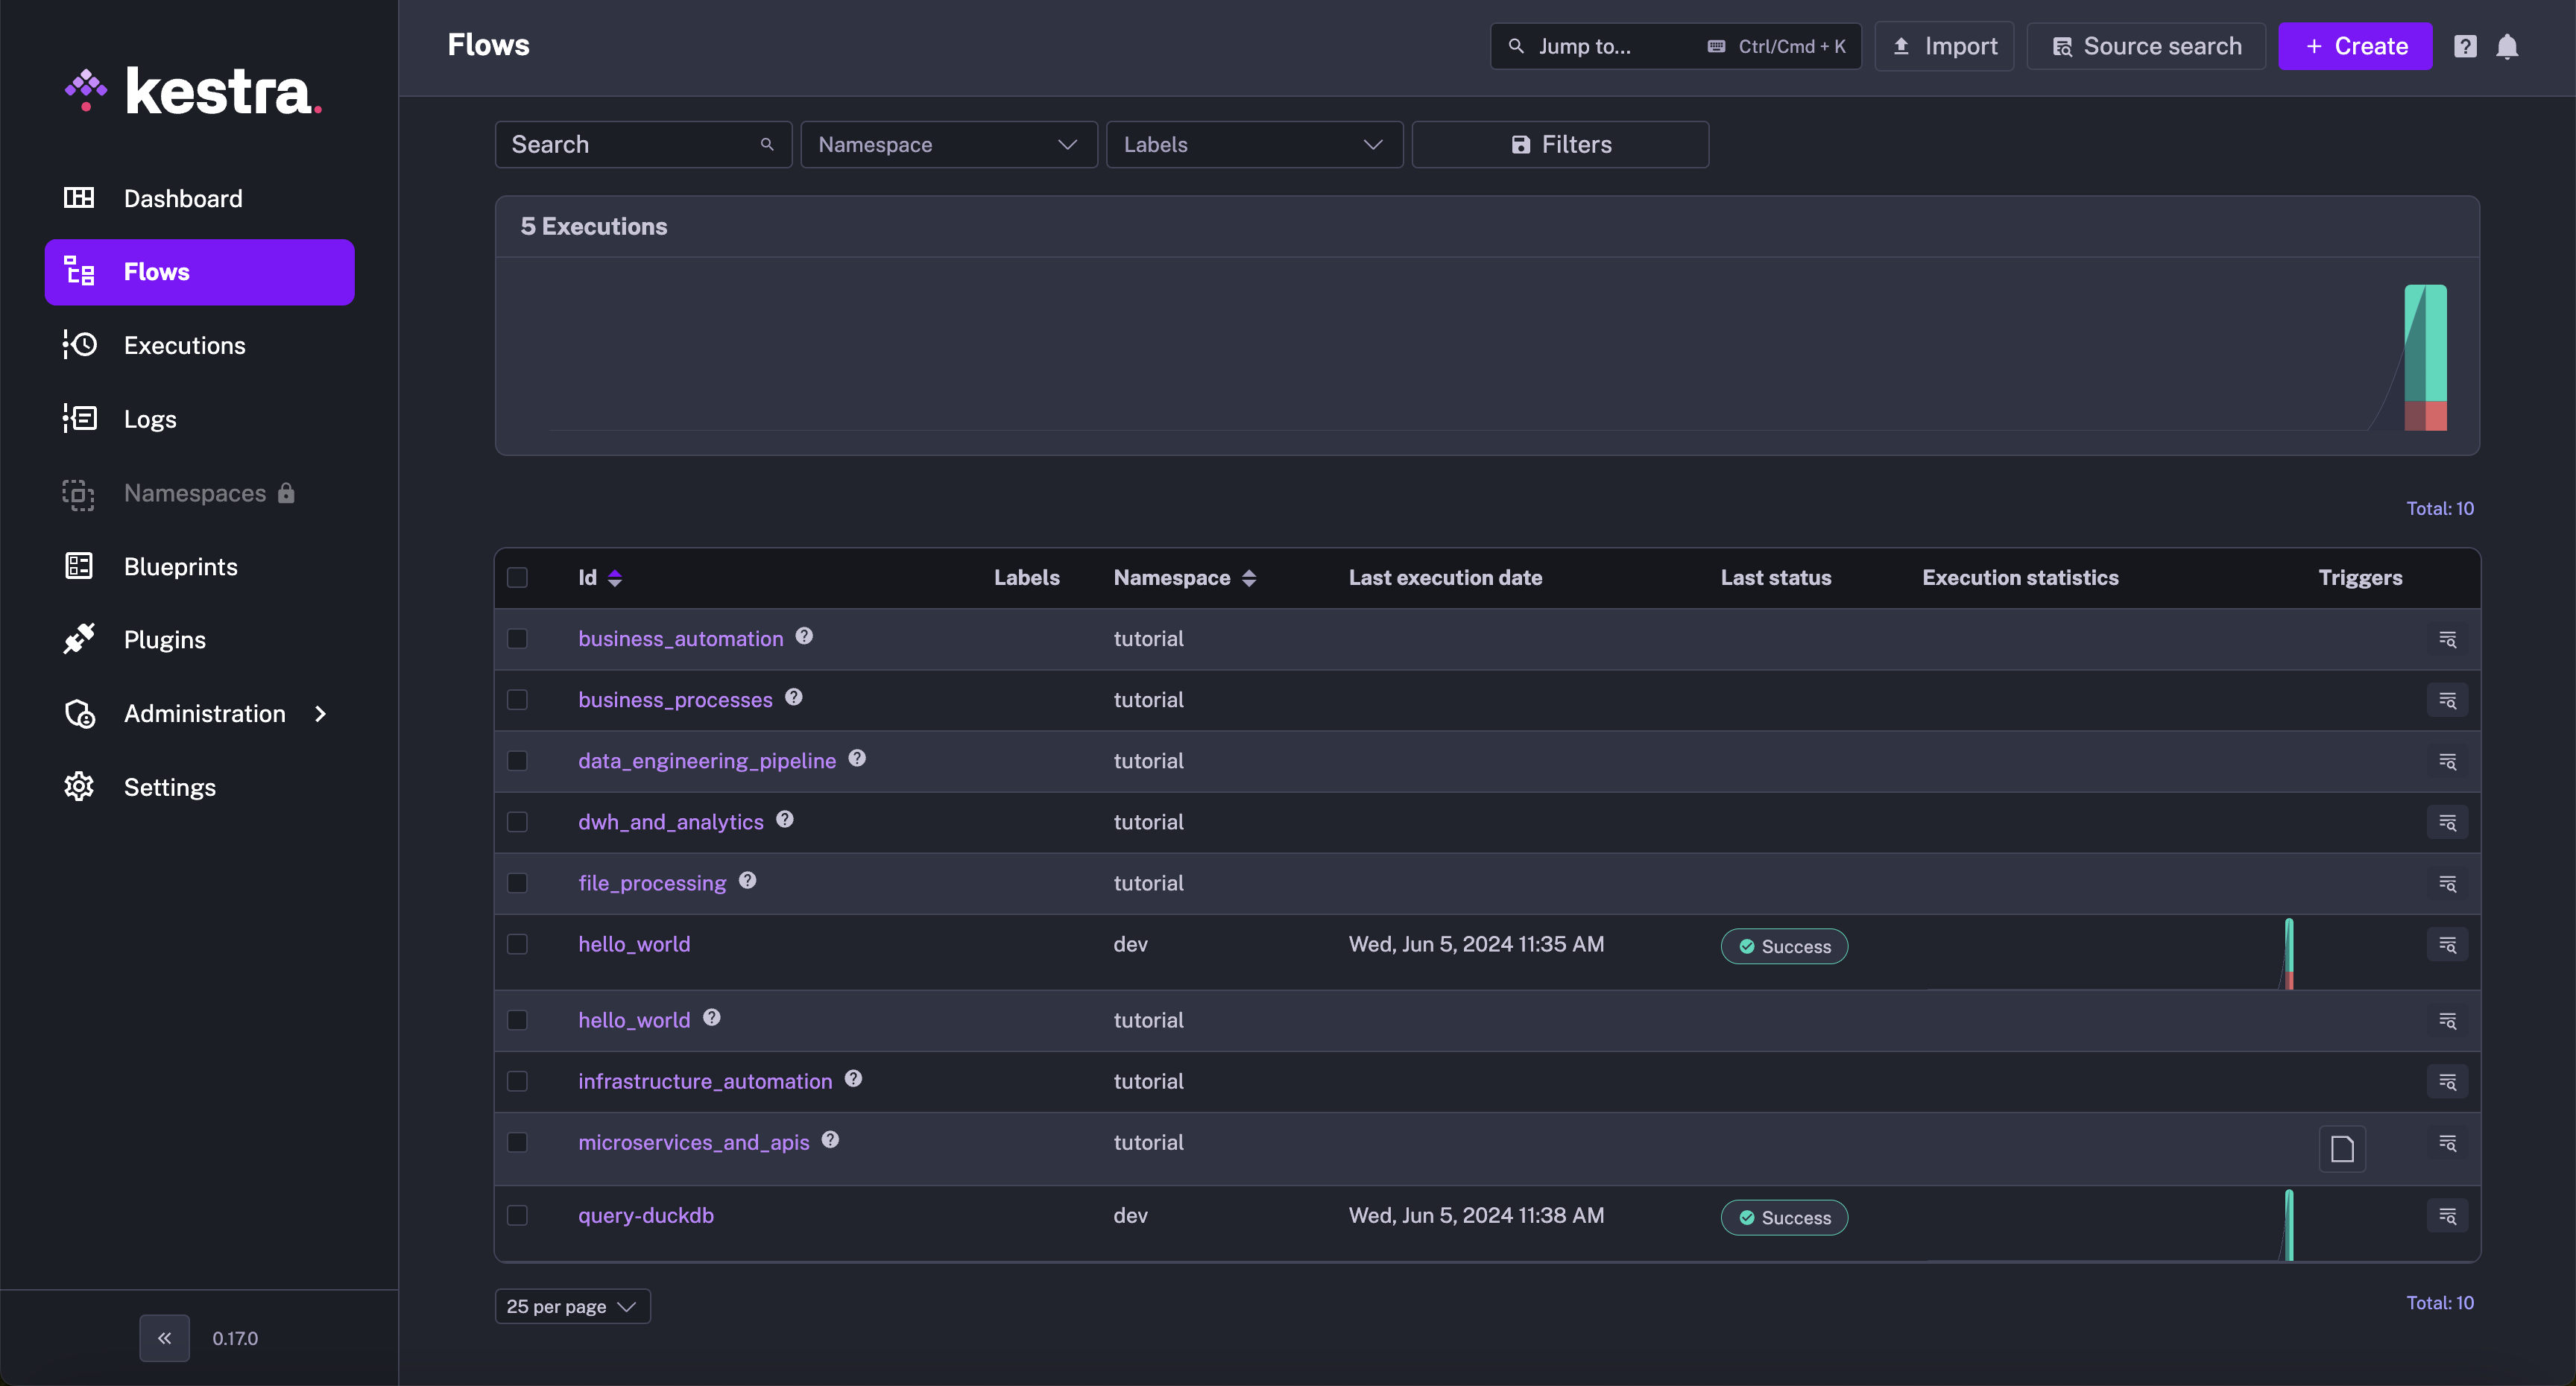Show description icon next to file_processing
This screenshot has width=2576, height=1386.
tap(747, 880)
